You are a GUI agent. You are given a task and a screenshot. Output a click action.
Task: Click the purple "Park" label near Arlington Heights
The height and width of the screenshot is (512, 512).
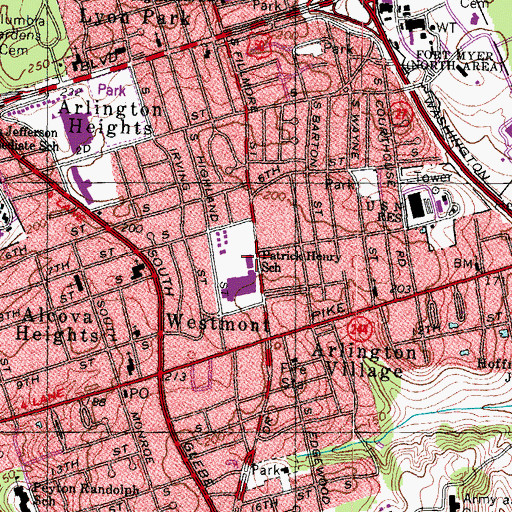[x=112, y=90]
